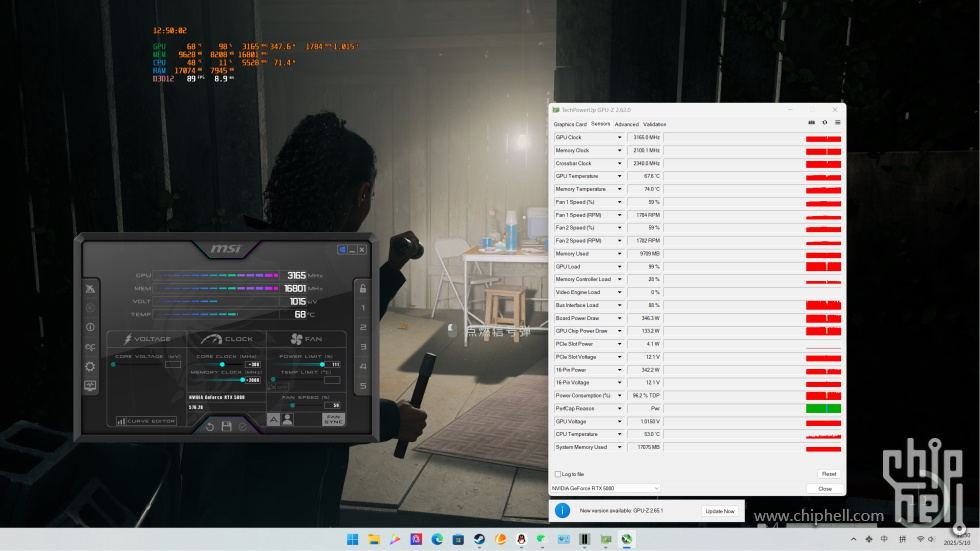This screenshot has width=980, height=551.
Task: Open GPU-Z Advanced tab
Action: click(626, 124)
